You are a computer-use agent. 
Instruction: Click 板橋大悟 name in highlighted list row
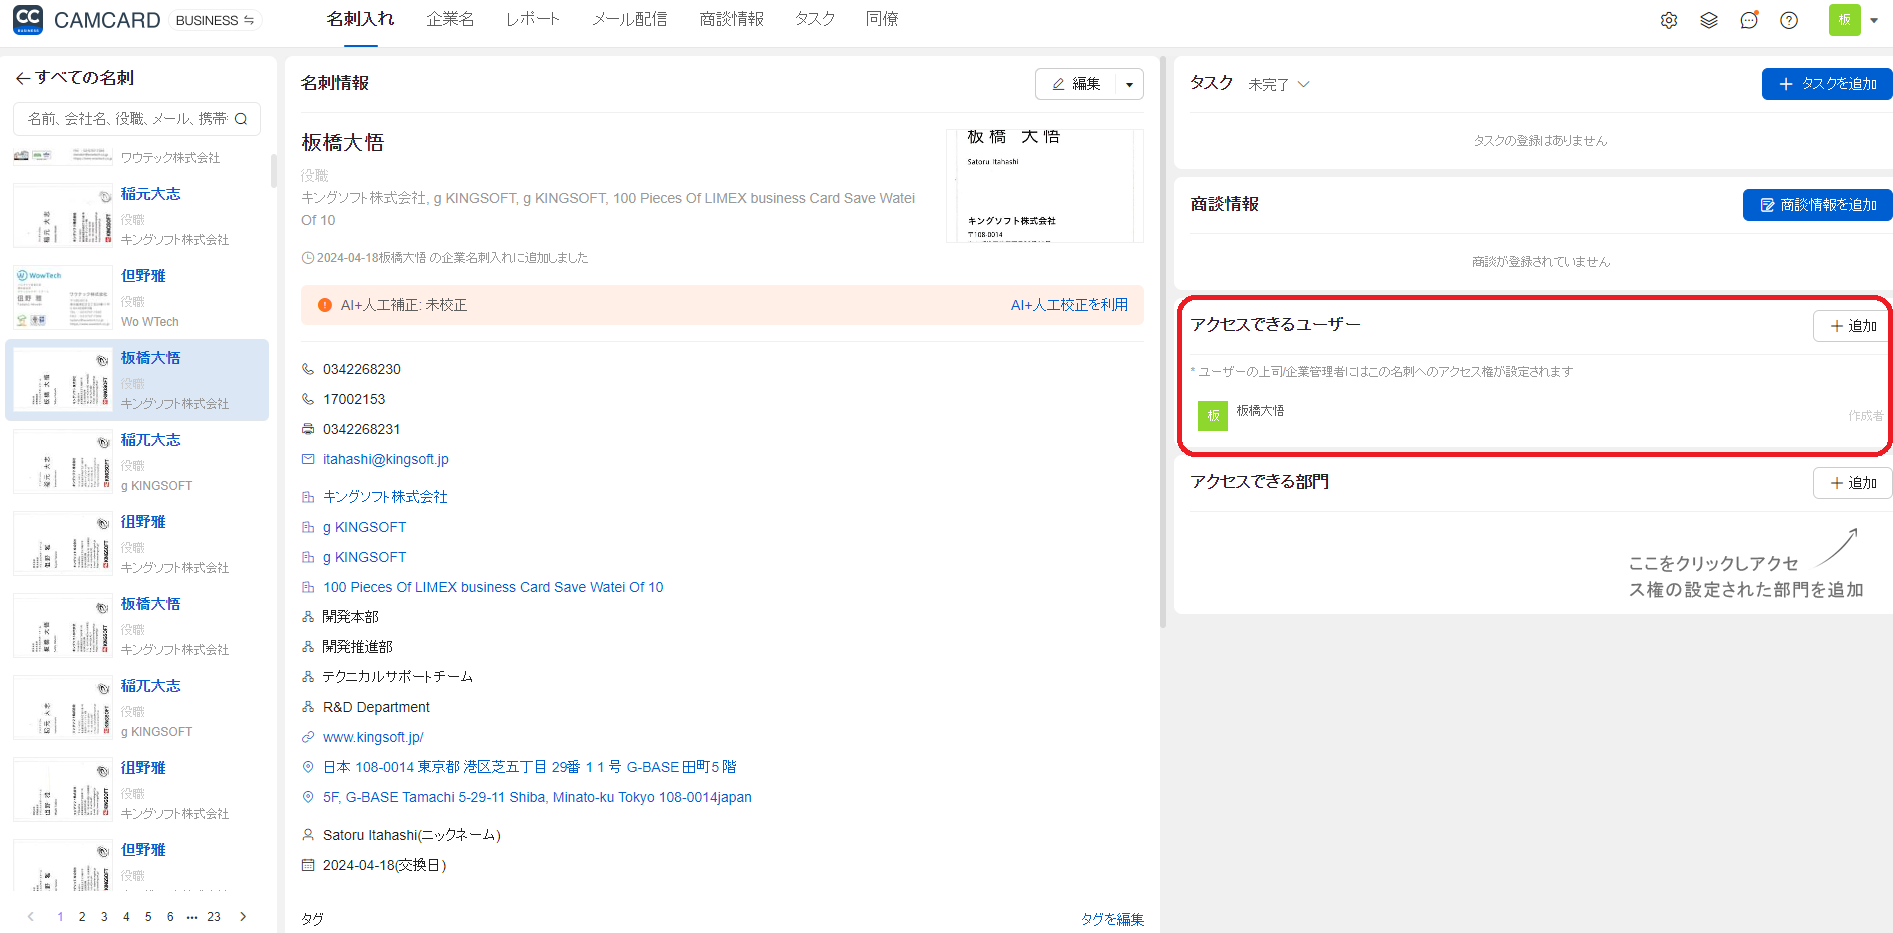(150, 358)
